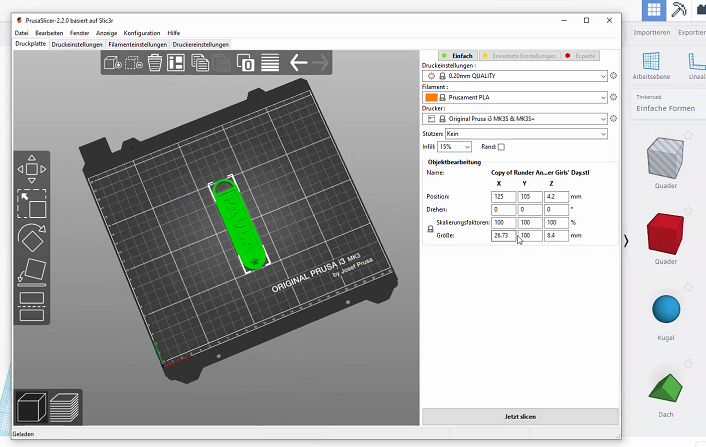Screen dimensions: 706x447
Task: Click Exportieren button in Tinkercad
Action: click(x=692, y=32)
